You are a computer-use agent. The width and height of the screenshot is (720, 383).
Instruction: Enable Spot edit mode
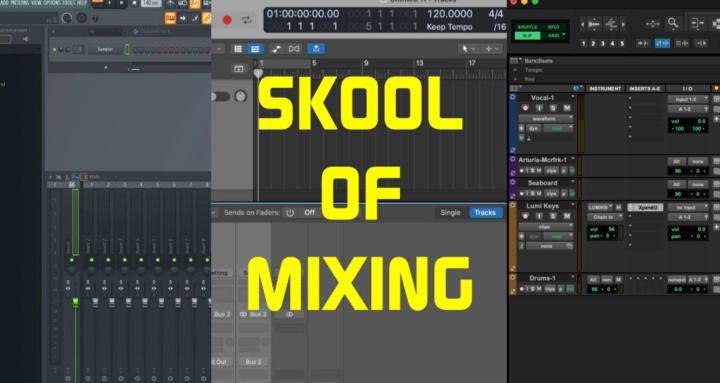click(x=553, y=27)
